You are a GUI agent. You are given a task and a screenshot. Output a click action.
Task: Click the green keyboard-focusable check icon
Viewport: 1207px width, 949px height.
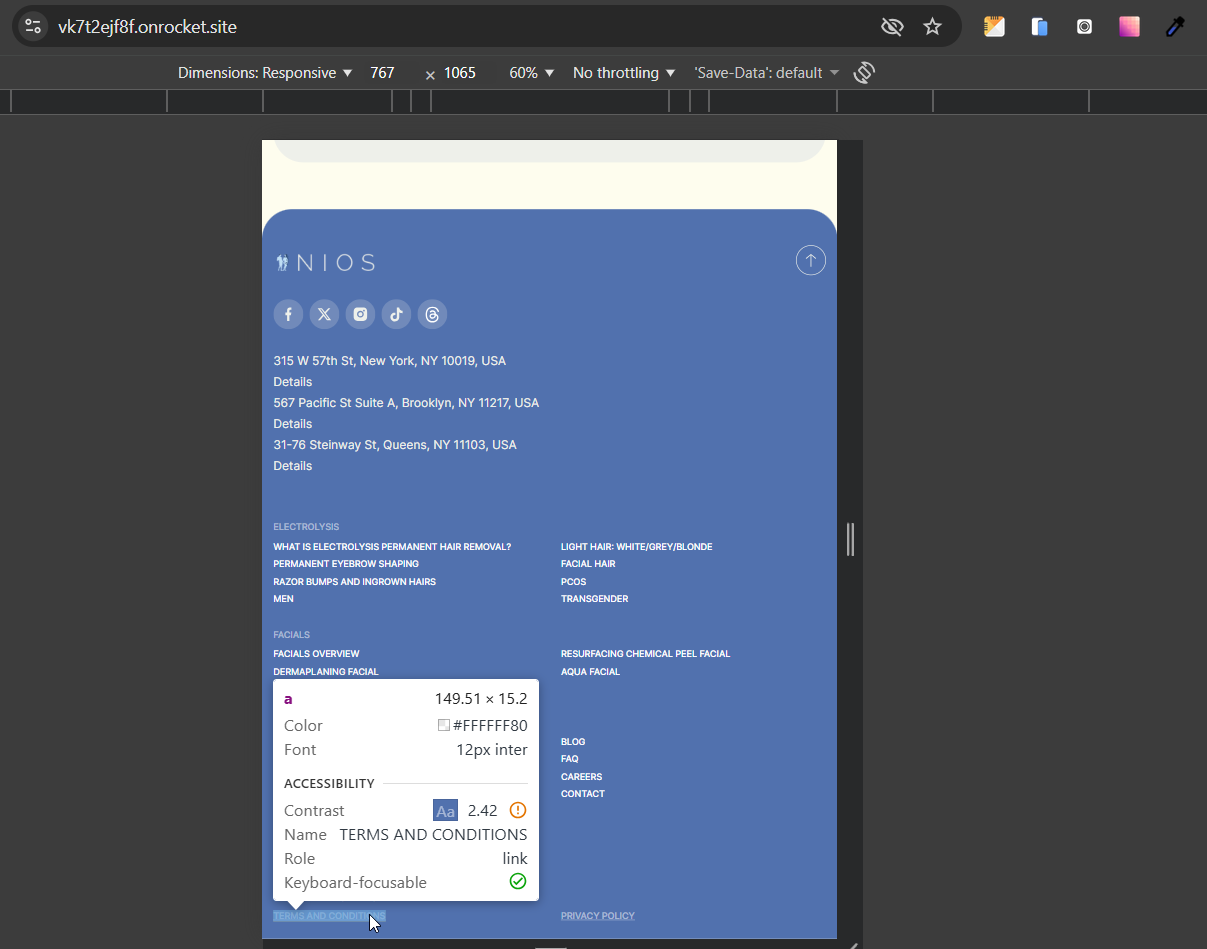518,882
